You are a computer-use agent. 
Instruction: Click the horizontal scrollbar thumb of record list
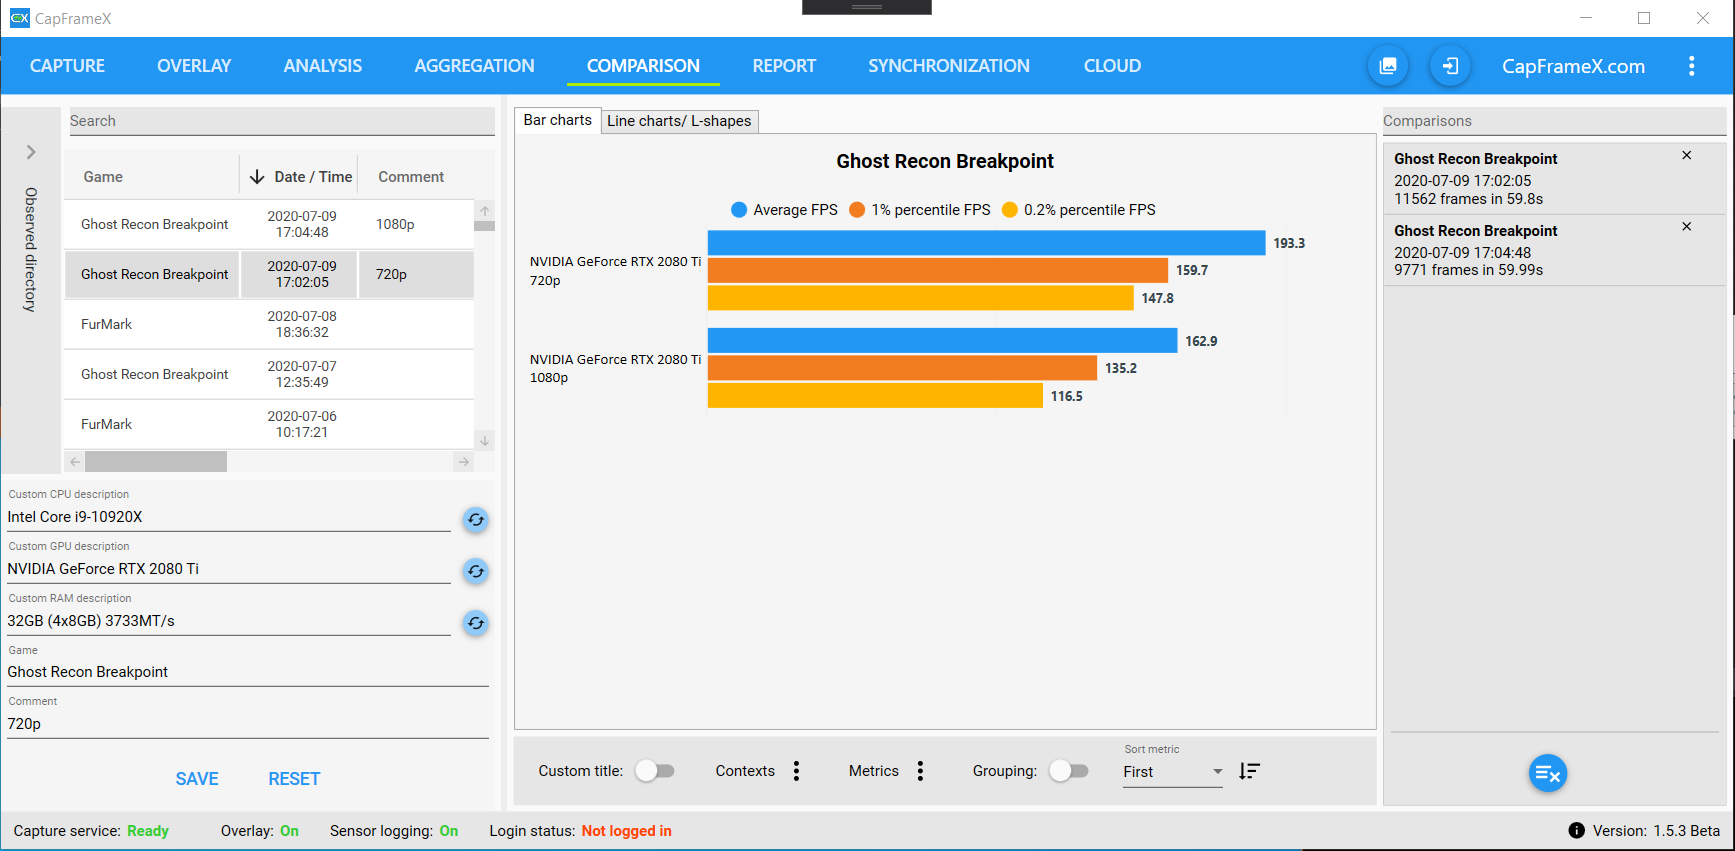[156, 461]
